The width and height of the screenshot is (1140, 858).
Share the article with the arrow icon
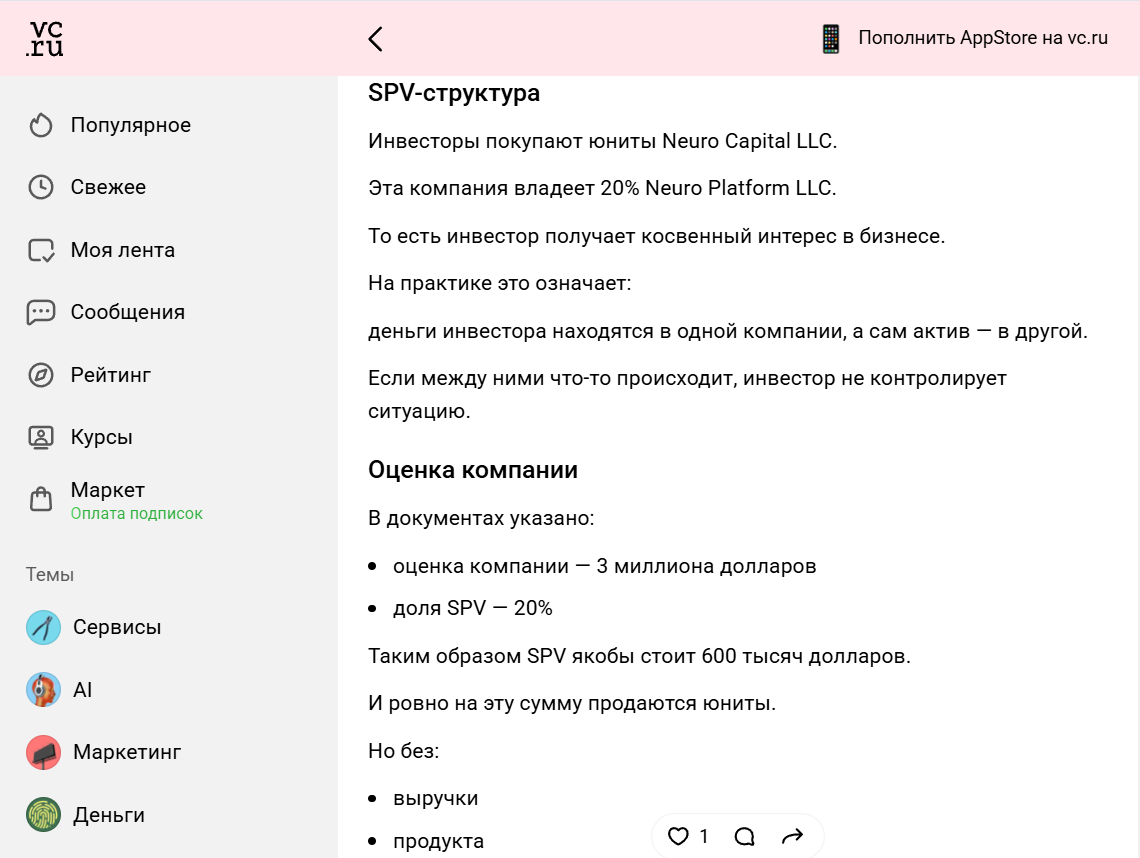pos(792,836)
